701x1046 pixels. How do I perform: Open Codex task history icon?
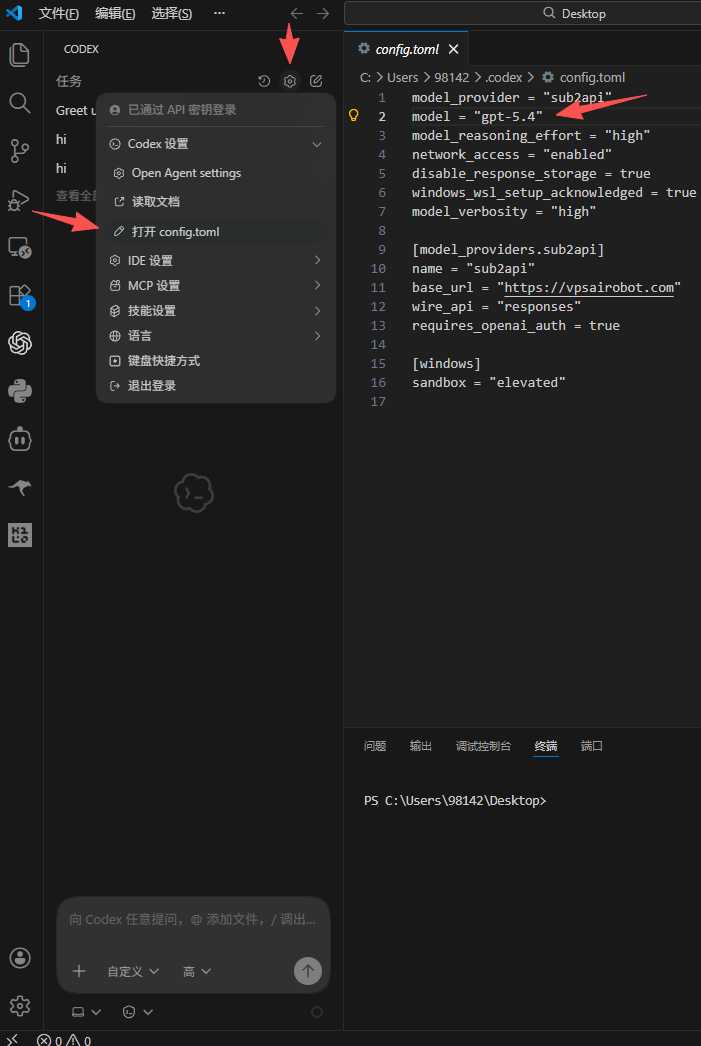pos(264,81)
